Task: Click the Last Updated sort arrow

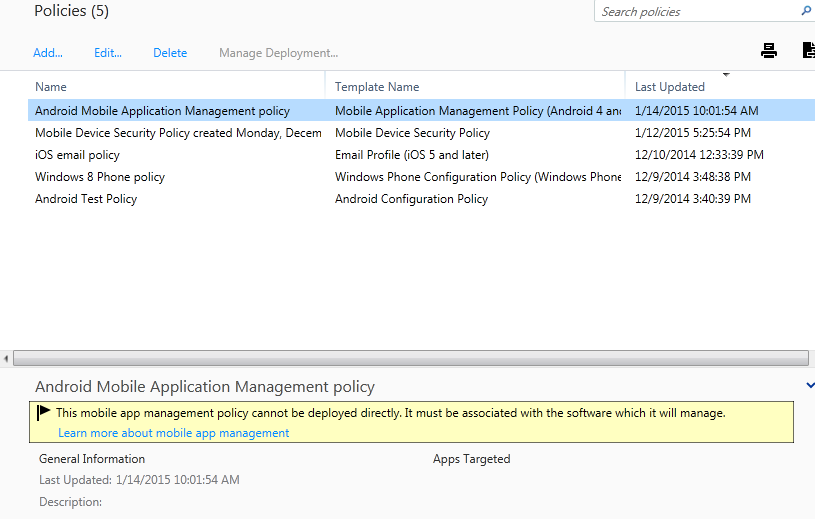Action: point(726,75)
